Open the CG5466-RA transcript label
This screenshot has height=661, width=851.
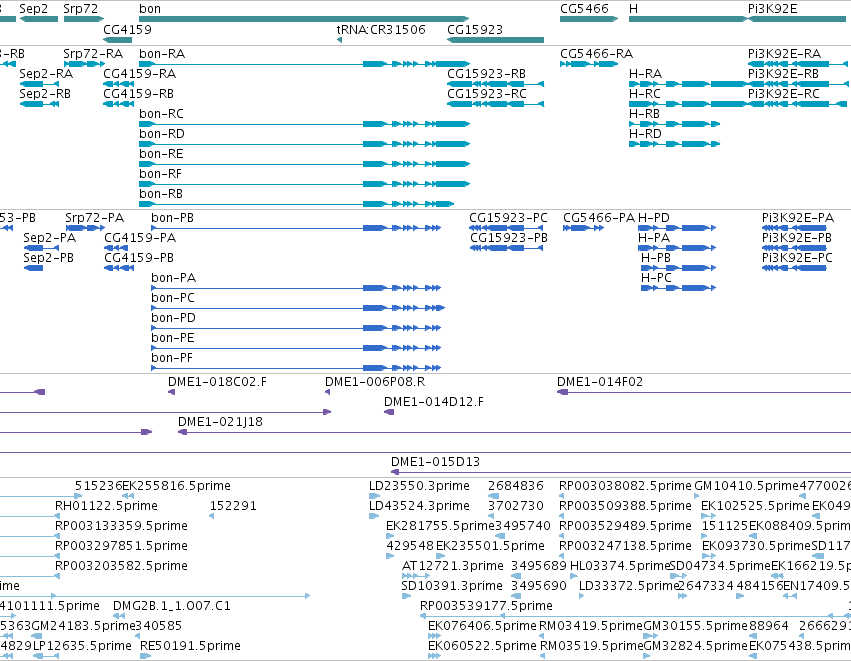coord(596,54)
